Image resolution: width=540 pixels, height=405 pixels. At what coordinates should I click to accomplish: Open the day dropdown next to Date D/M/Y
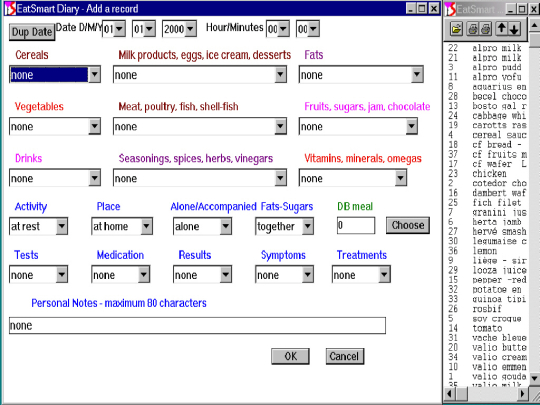pos(120,29)
